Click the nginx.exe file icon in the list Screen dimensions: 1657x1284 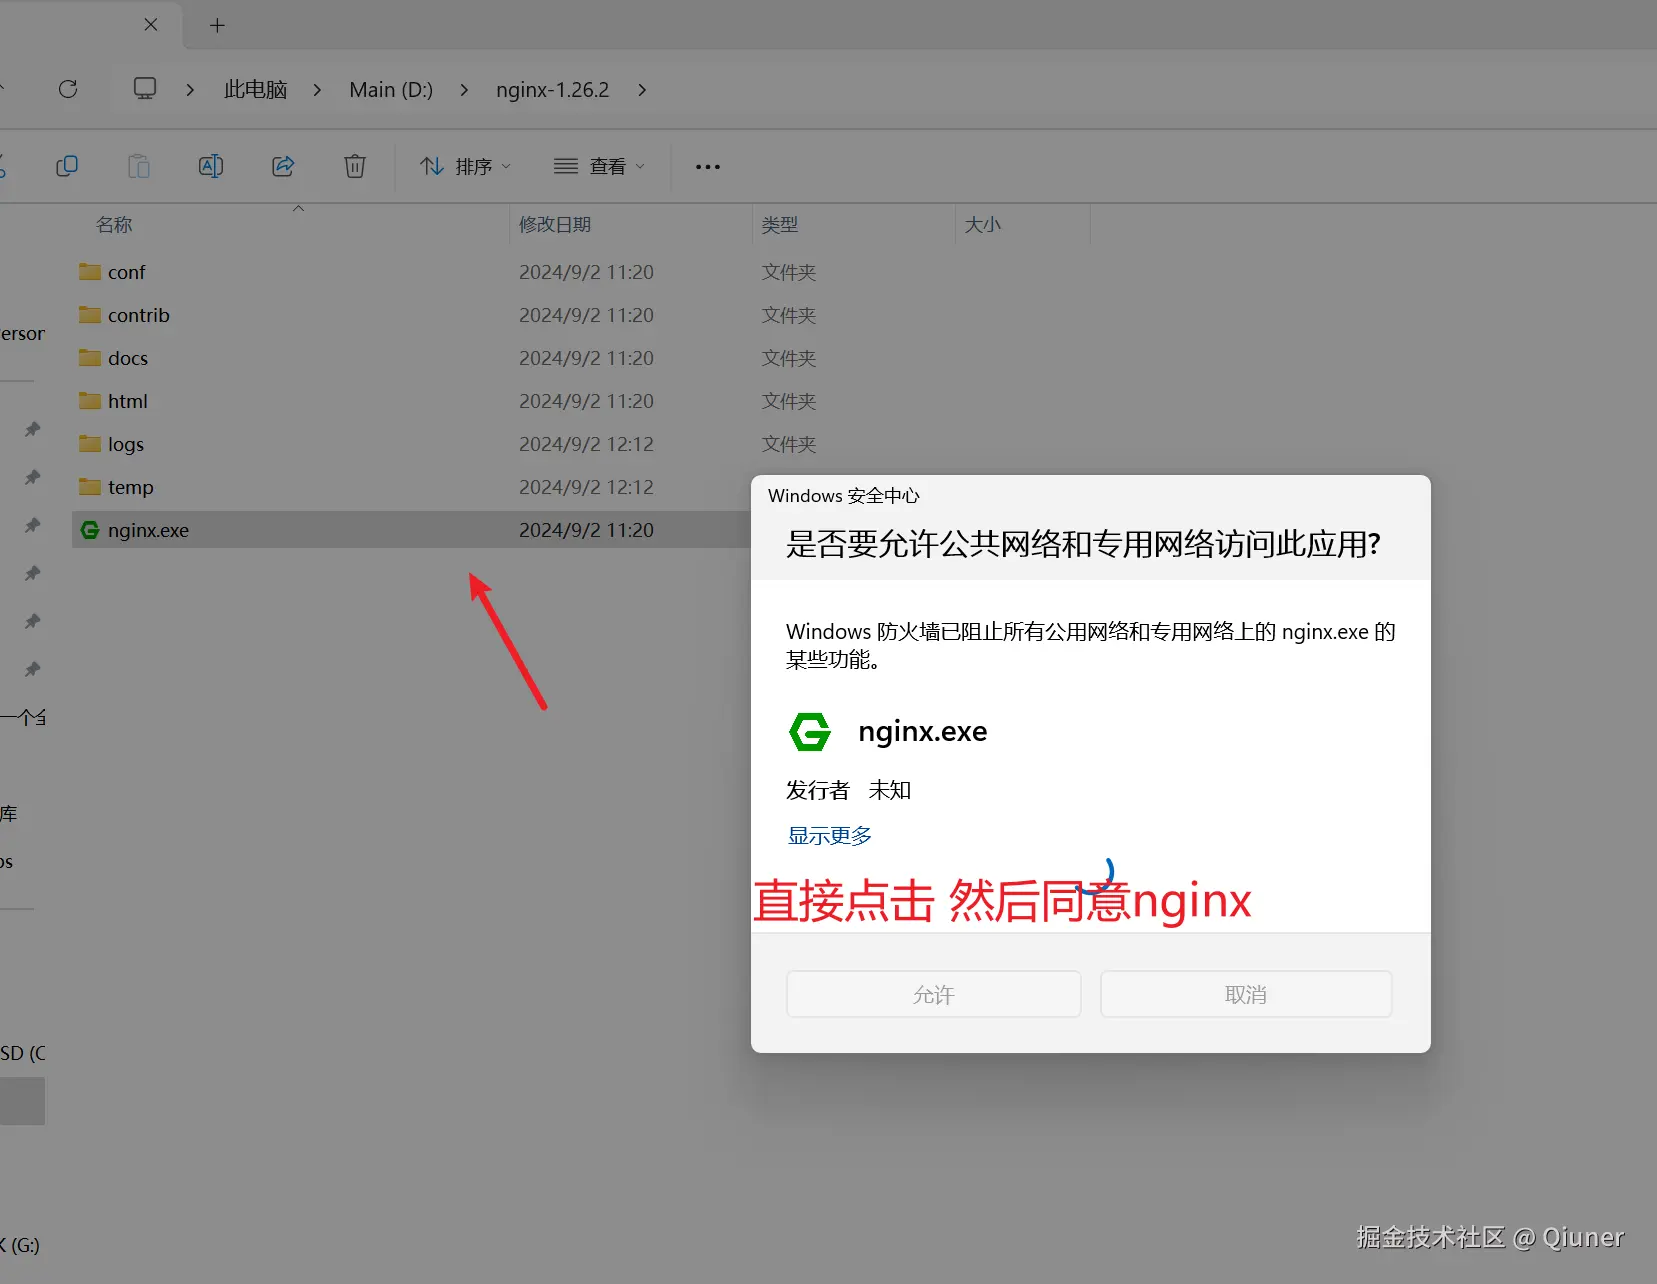coord(90,530)
